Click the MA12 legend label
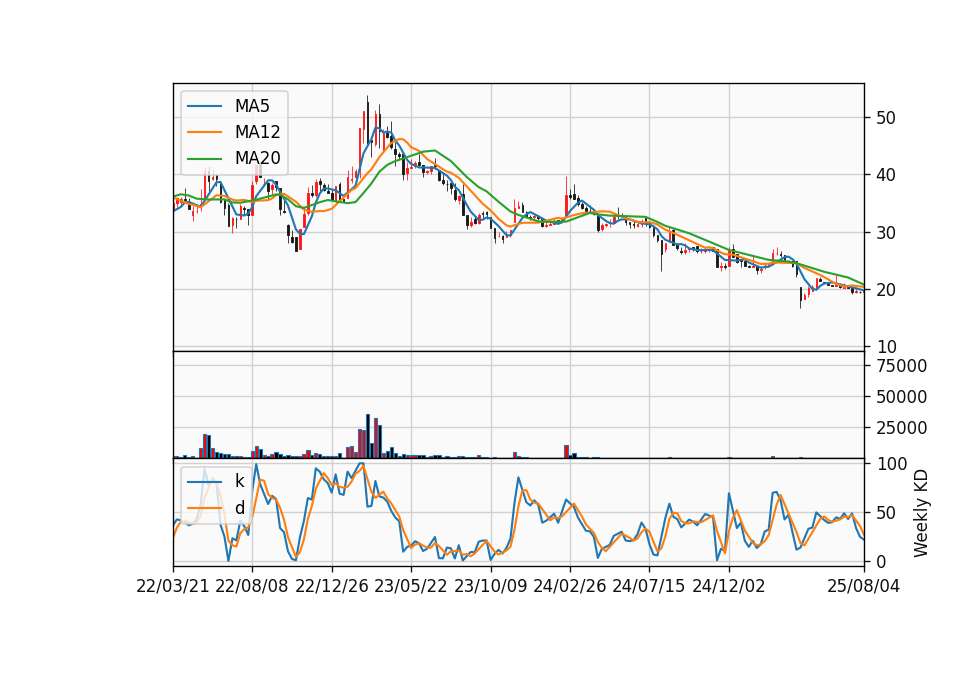Viewport: 960px width, 690px height. [257, 132]
